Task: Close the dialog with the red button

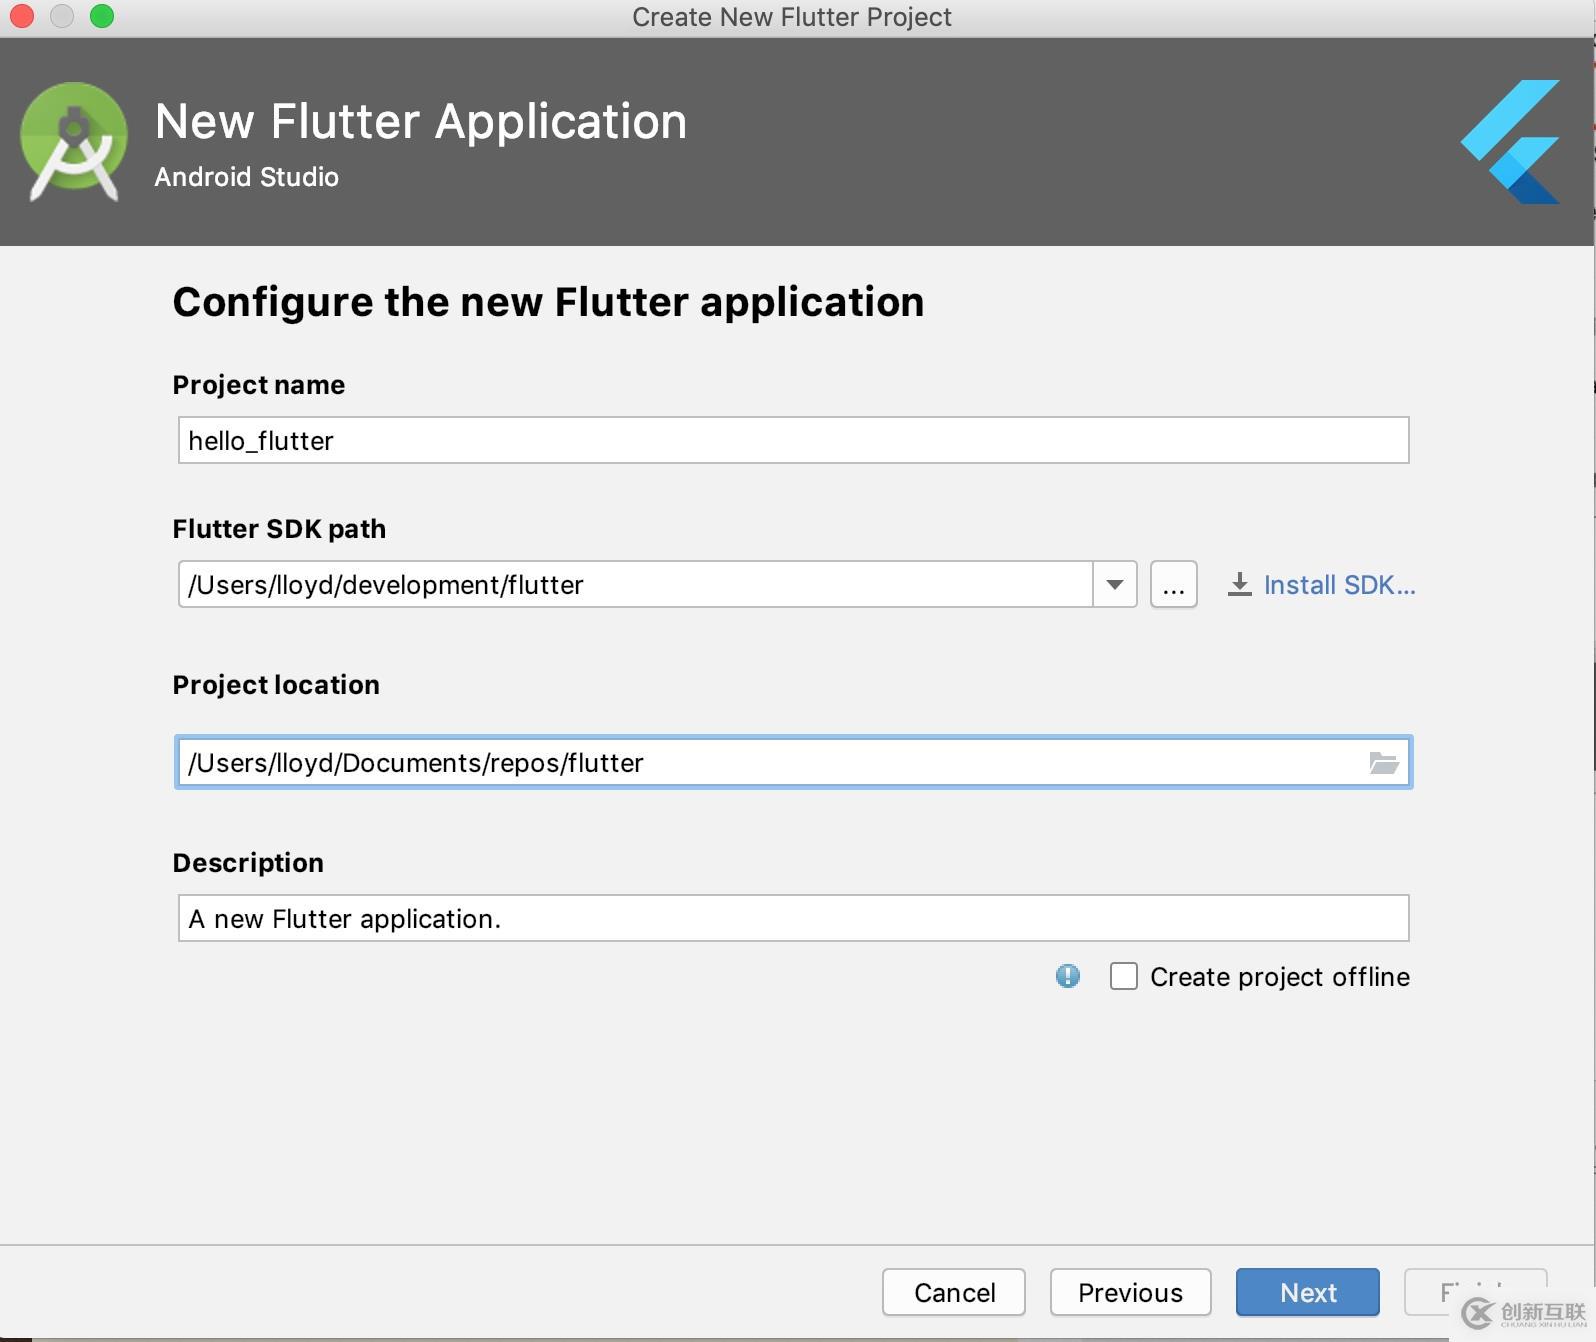Action: (22, 16)
